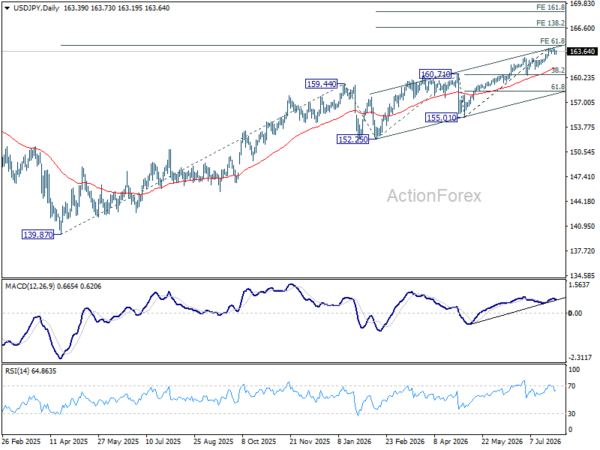Click the RSI 100 scale label
600x450 pixels.
click(x=574, y=370)
